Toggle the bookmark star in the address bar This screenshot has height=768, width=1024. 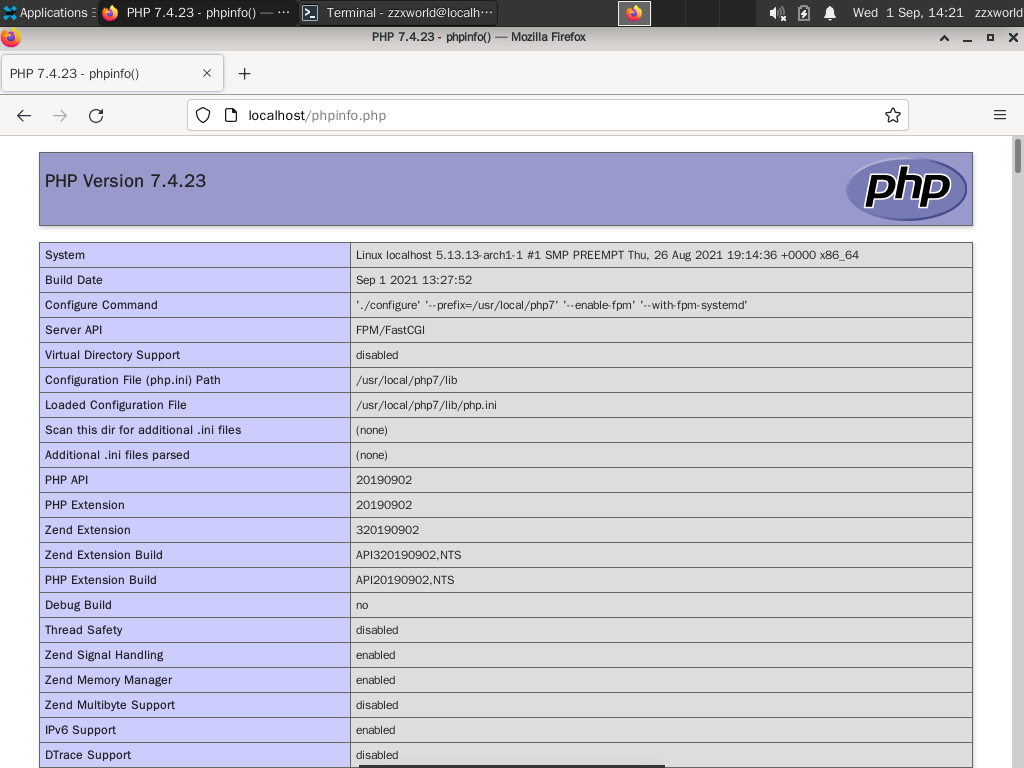[892, 115]
